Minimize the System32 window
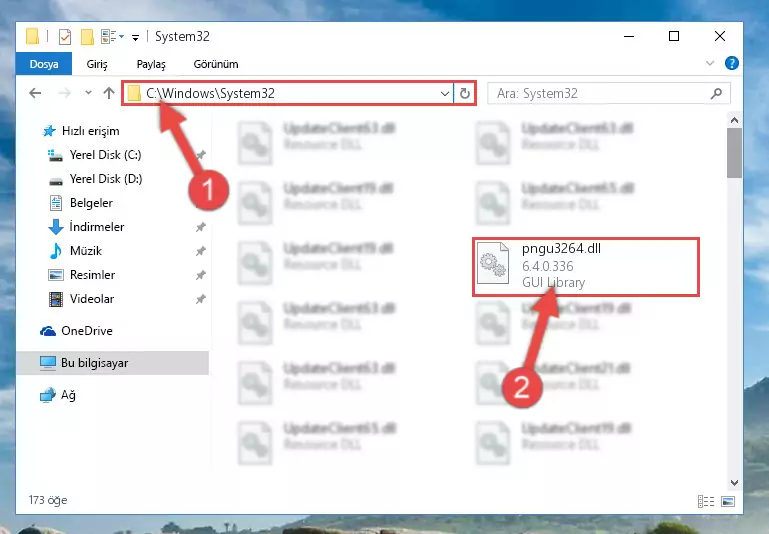This screenshot has width=769, height=534. pos(629,36)
